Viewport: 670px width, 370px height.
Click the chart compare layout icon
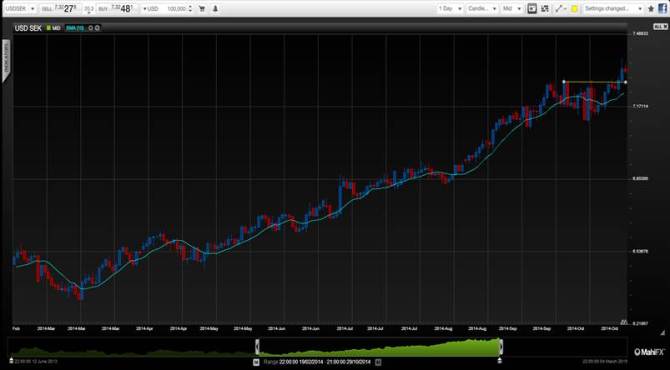545,9
